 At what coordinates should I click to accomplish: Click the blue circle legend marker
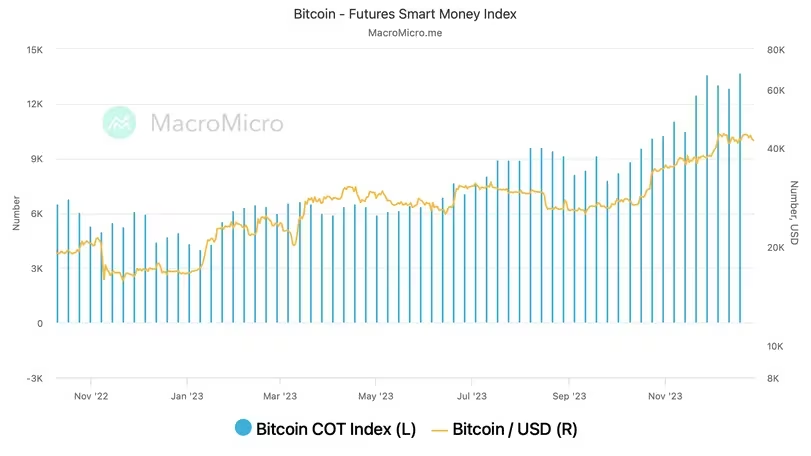point(243,428)
